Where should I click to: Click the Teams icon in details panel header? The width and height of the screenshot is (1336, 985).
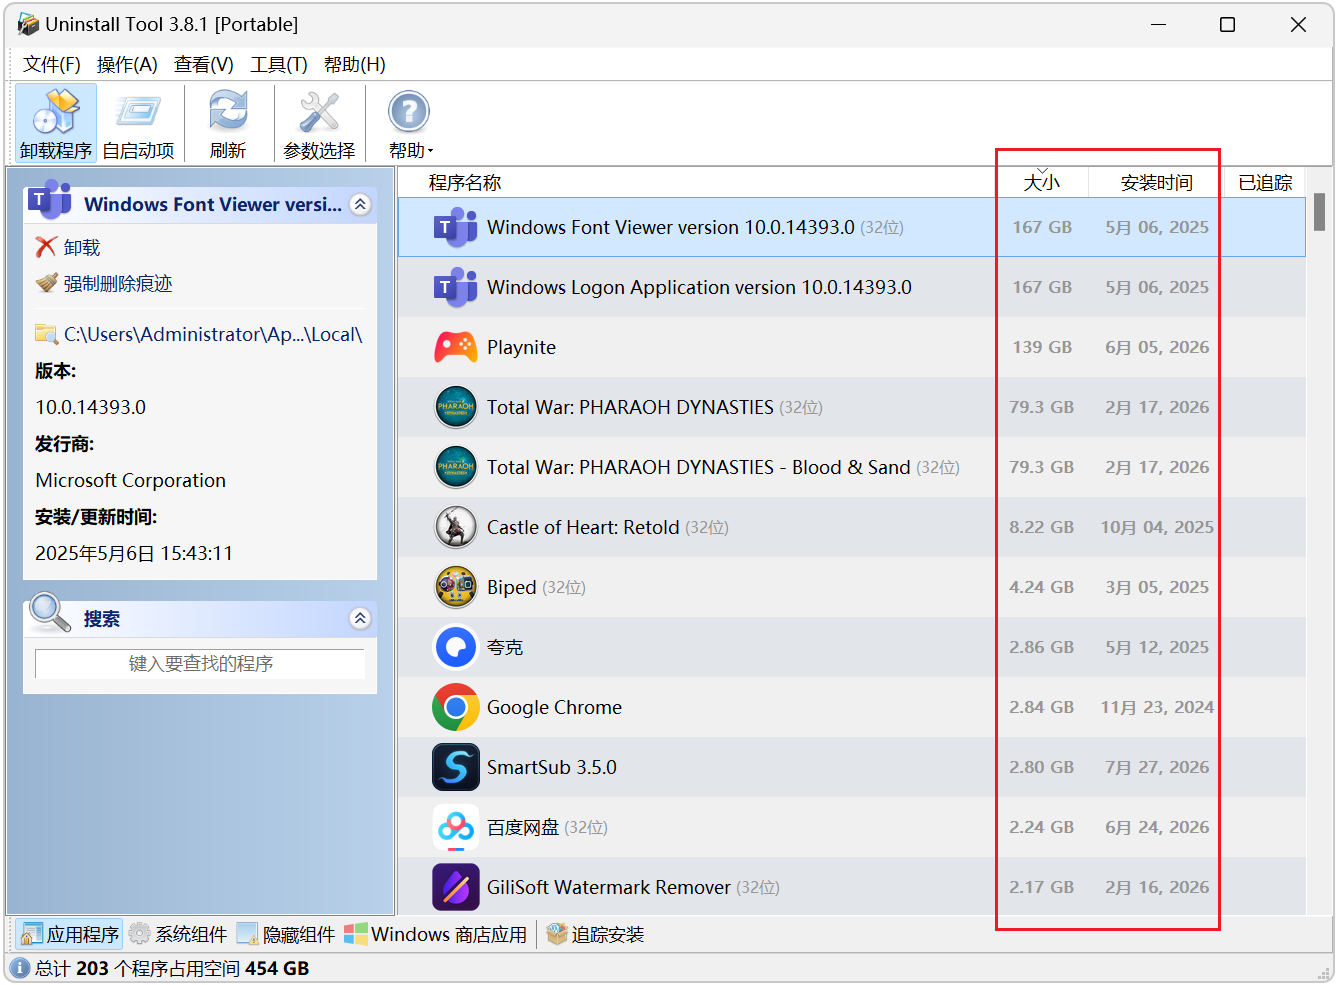click(x=50, y=200)
